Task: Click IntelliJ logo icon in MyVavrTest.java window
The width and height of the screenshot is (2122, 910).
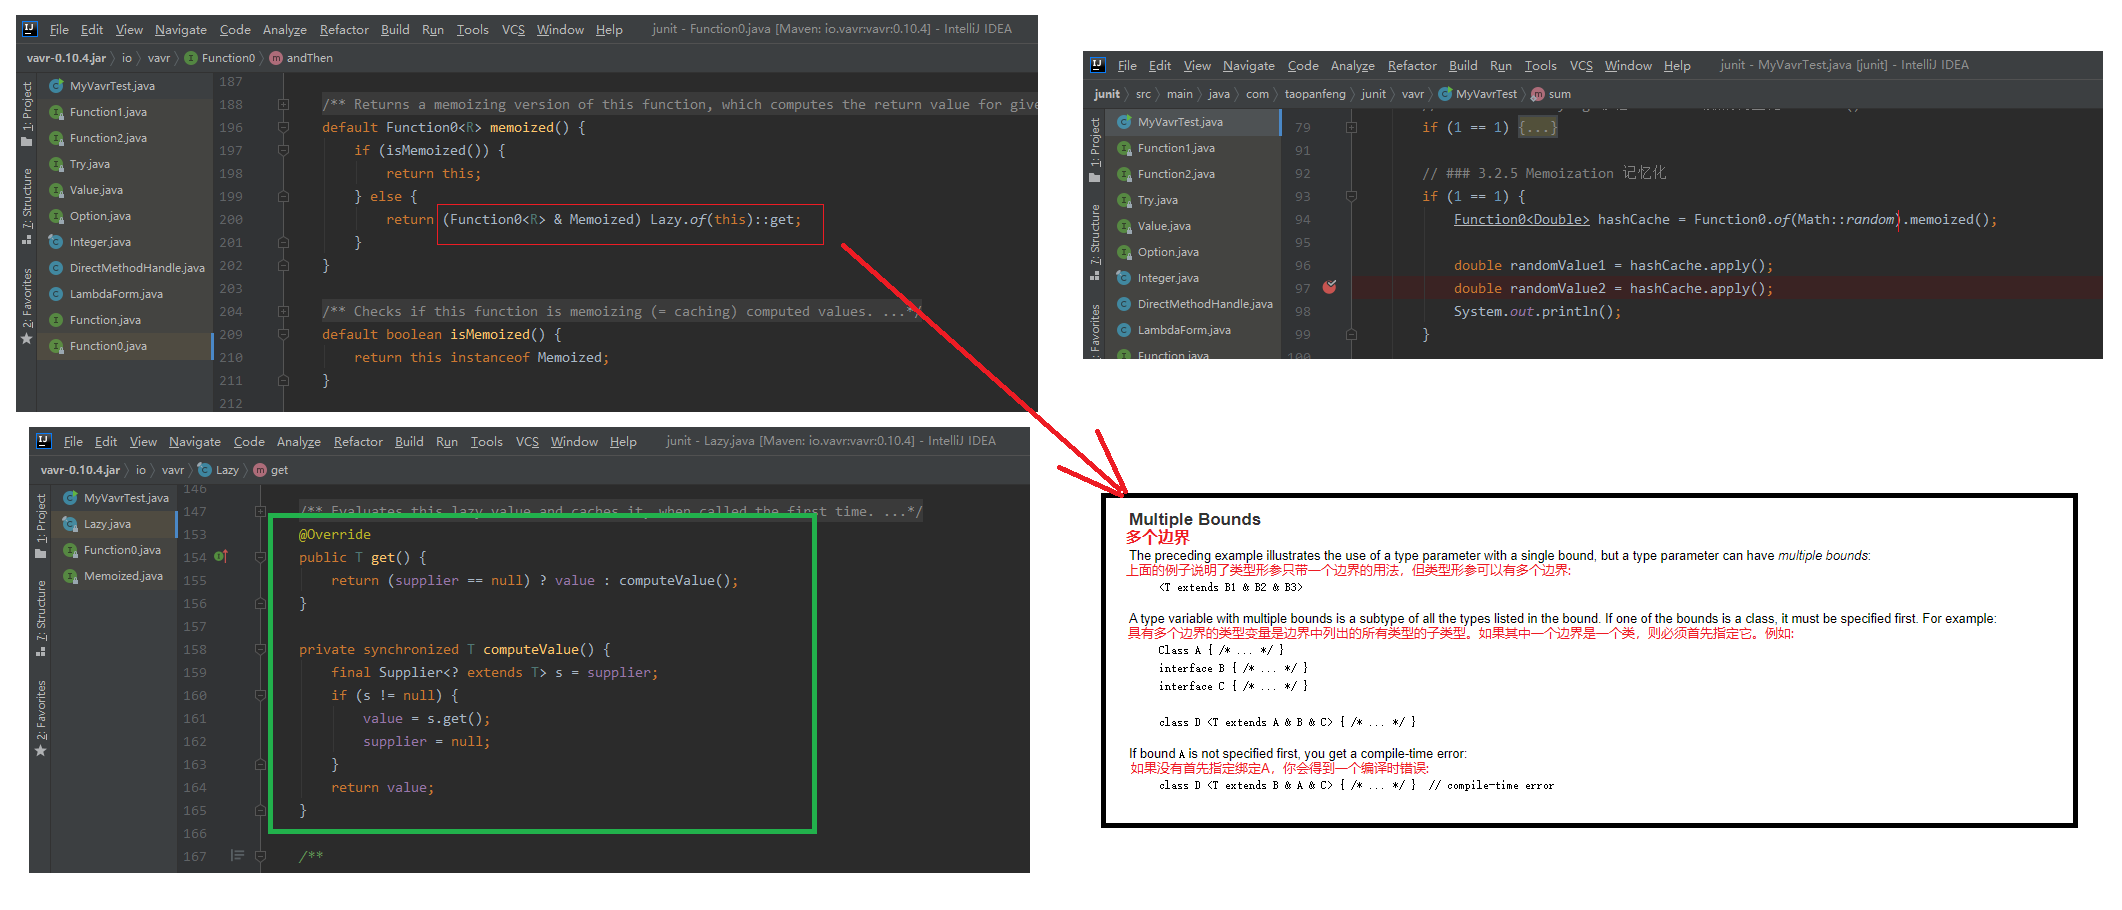Action: [1097, 65]
